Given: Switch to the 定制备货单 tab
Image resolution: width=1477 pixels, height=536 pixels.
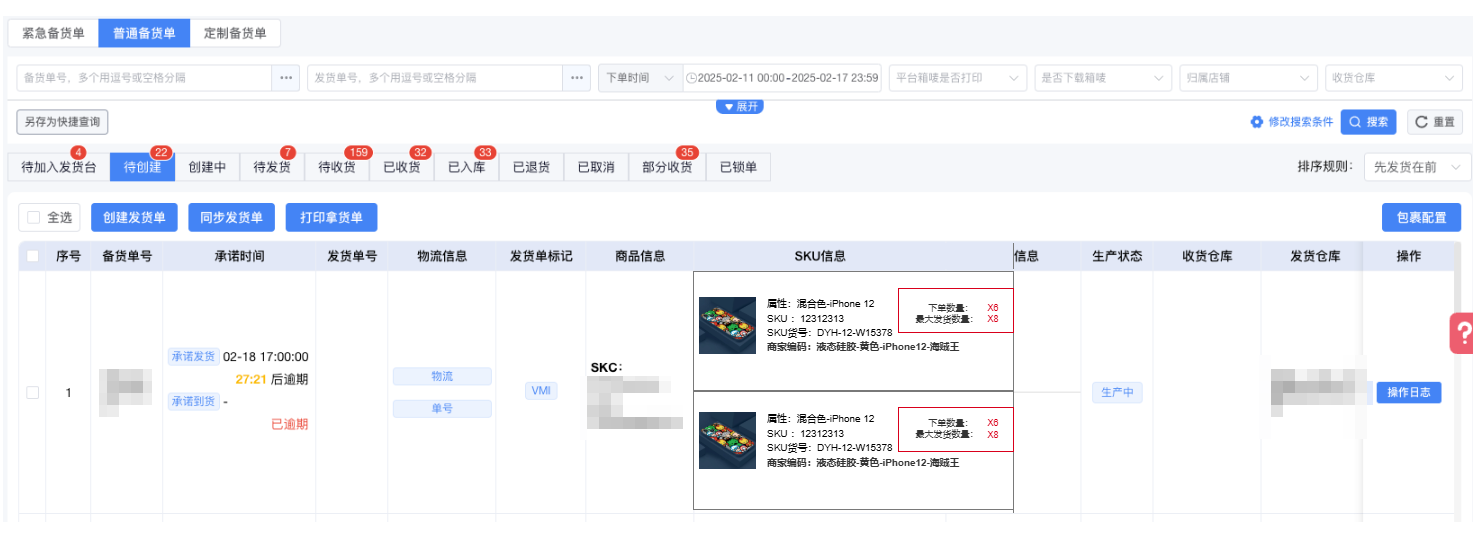Looking at the screenshot, I should tap(235, 33).
